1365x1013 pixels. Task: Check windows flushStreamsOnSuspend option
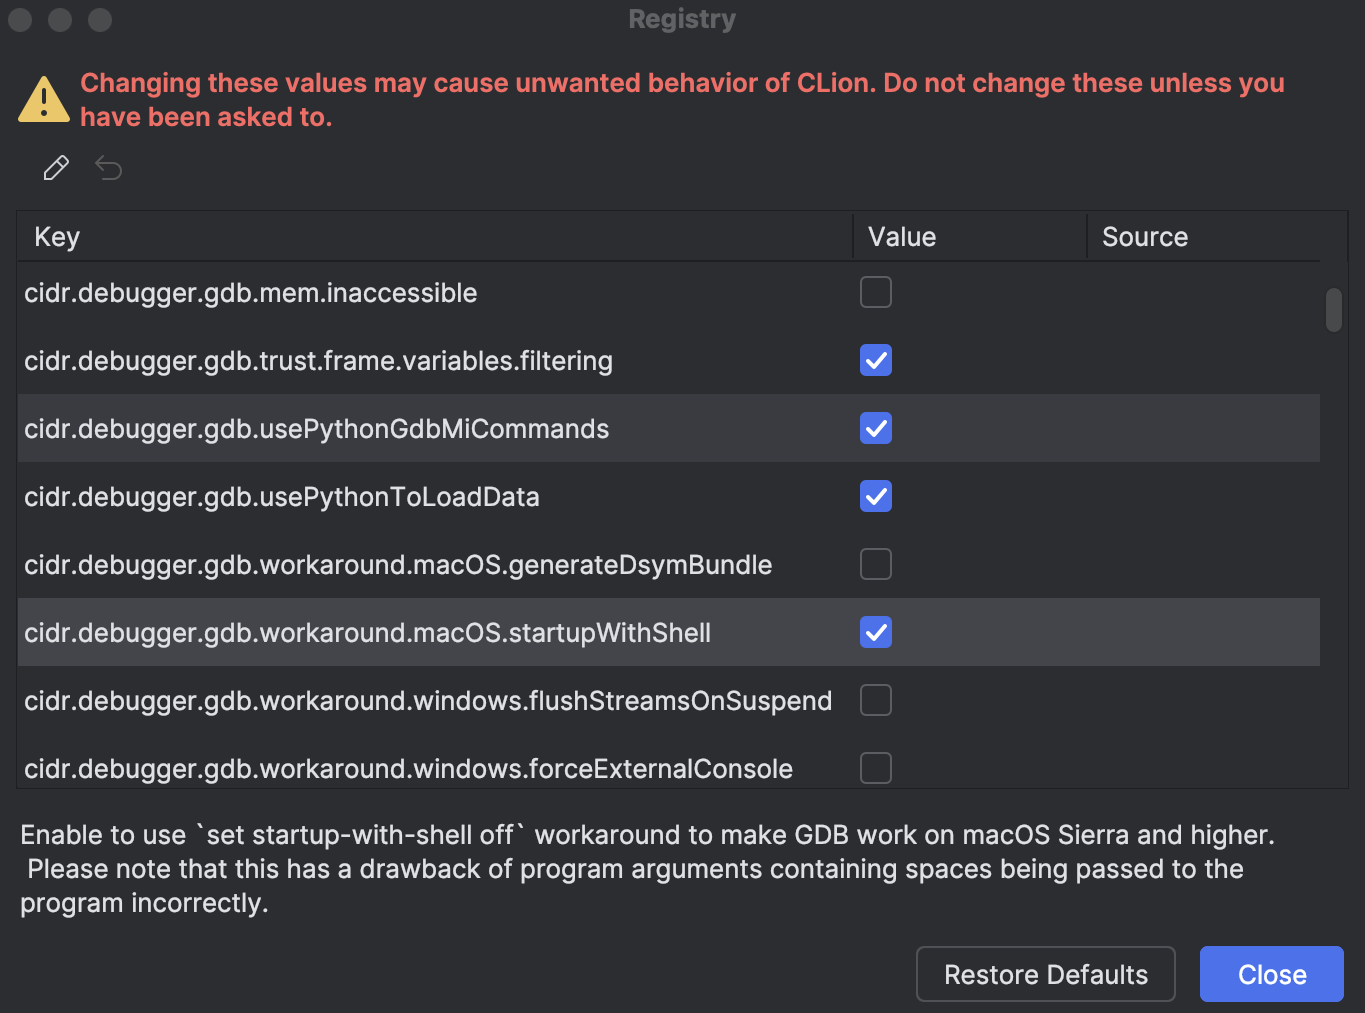pyautogui.click(x=875, y=700)
